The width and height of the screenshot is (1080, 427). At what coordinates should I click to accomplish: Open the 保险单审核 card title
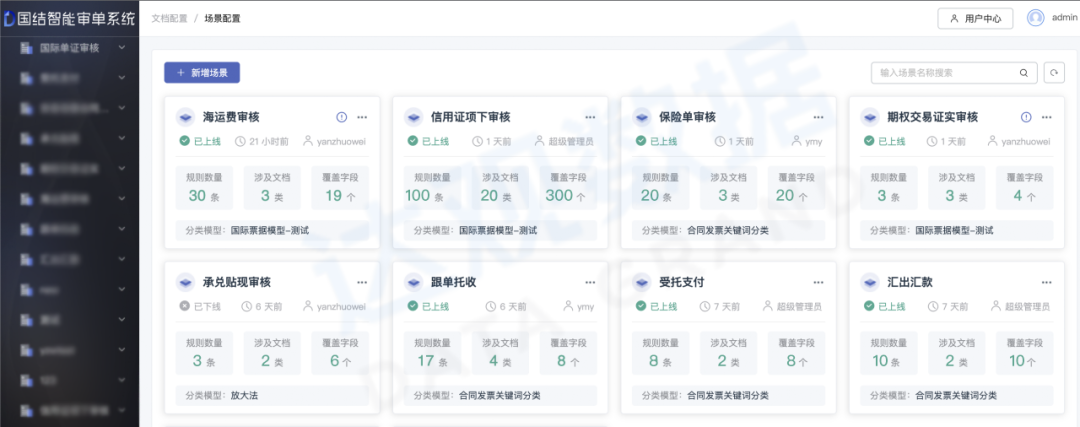click(687, 117)
